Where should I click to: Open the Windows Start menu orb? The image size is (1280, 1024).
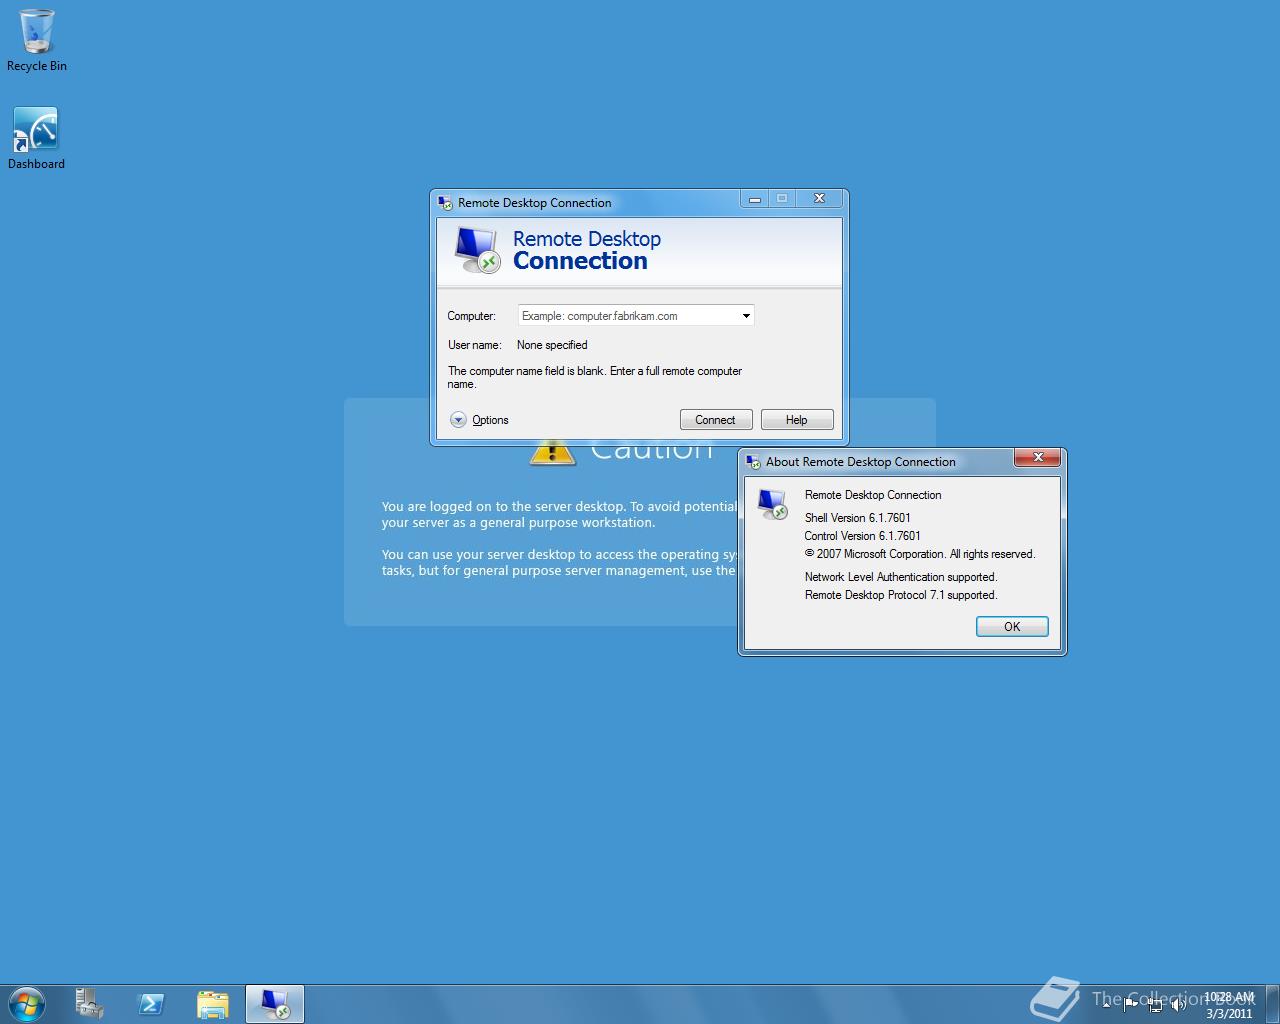[x=27, y=1003]
